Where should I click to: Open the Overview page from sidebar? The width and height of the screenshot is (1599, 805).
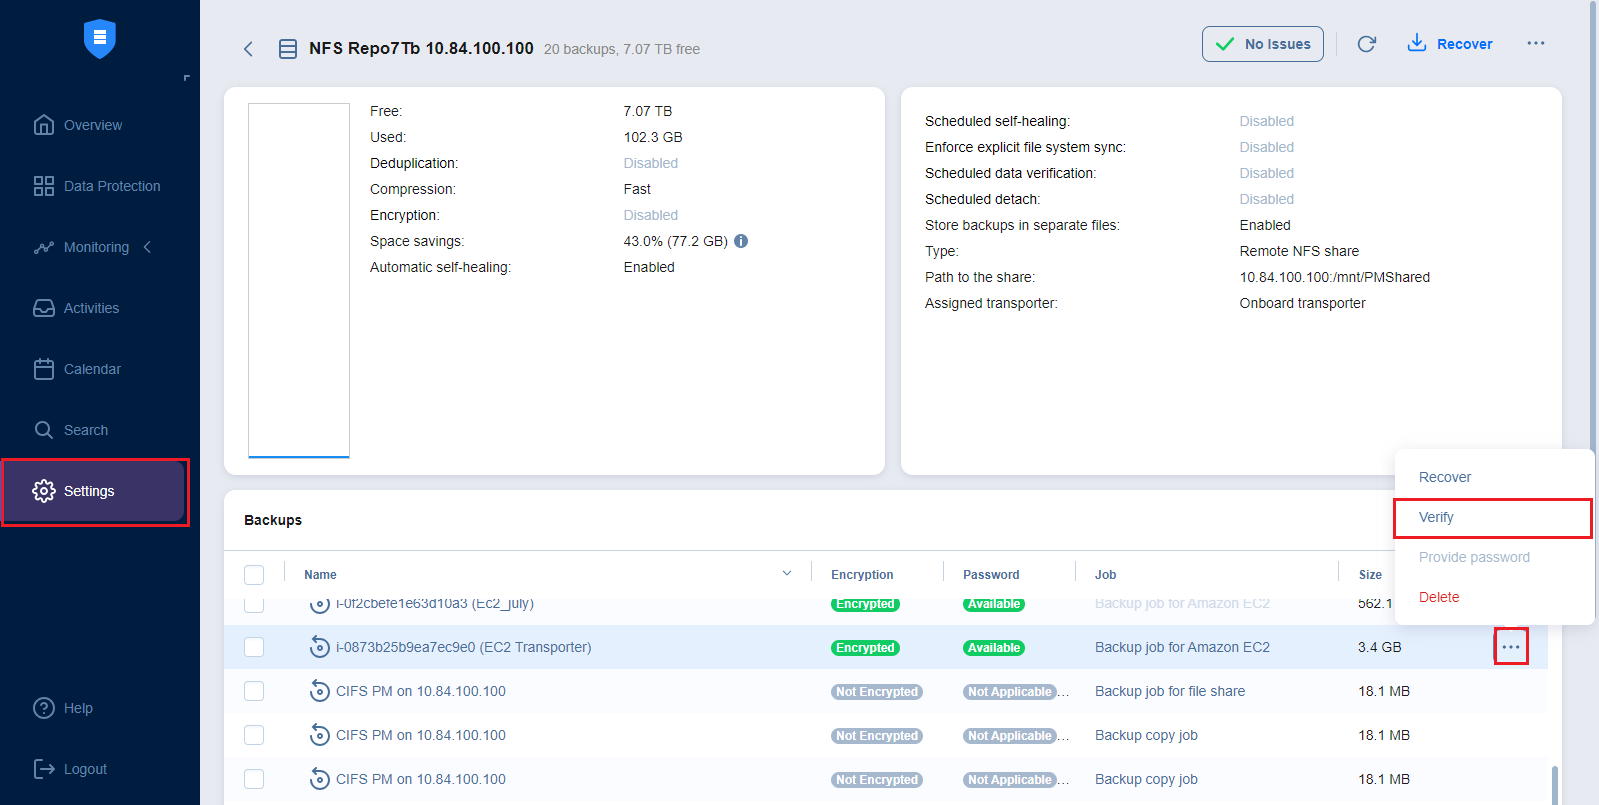(x=92, y=125)
